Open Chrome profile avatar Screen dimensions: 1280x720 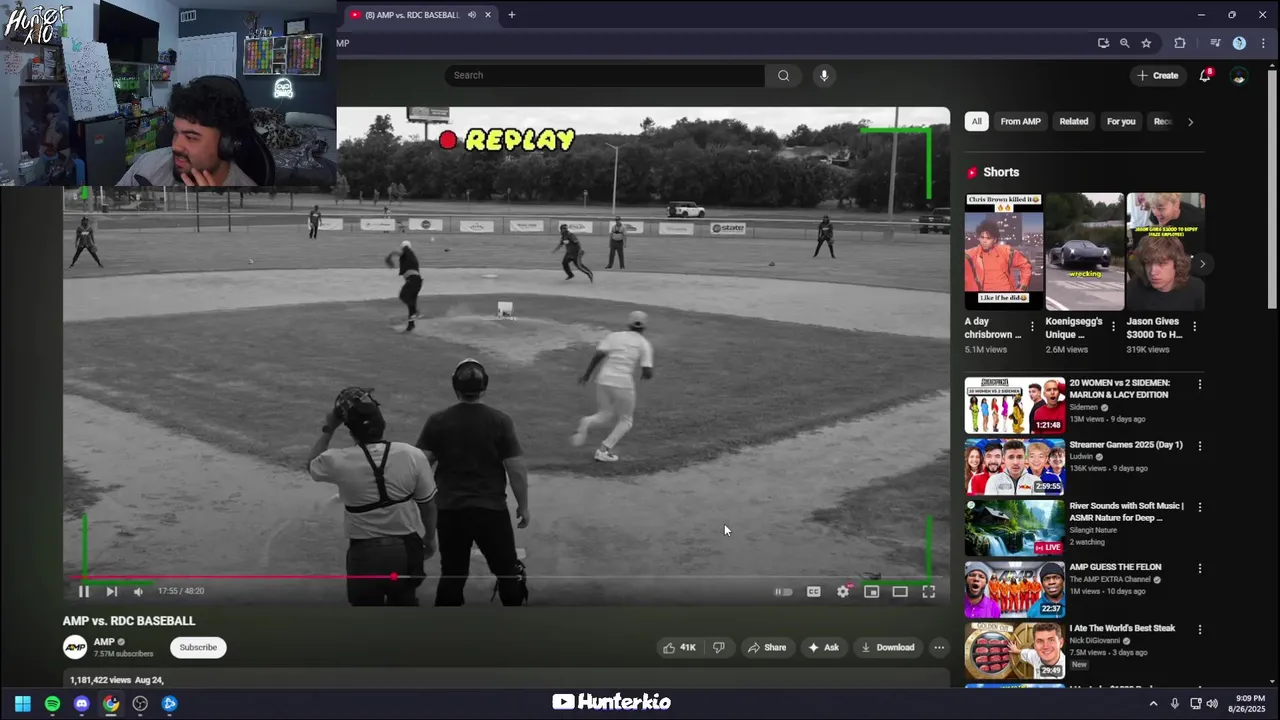[x=1239, y=43]
